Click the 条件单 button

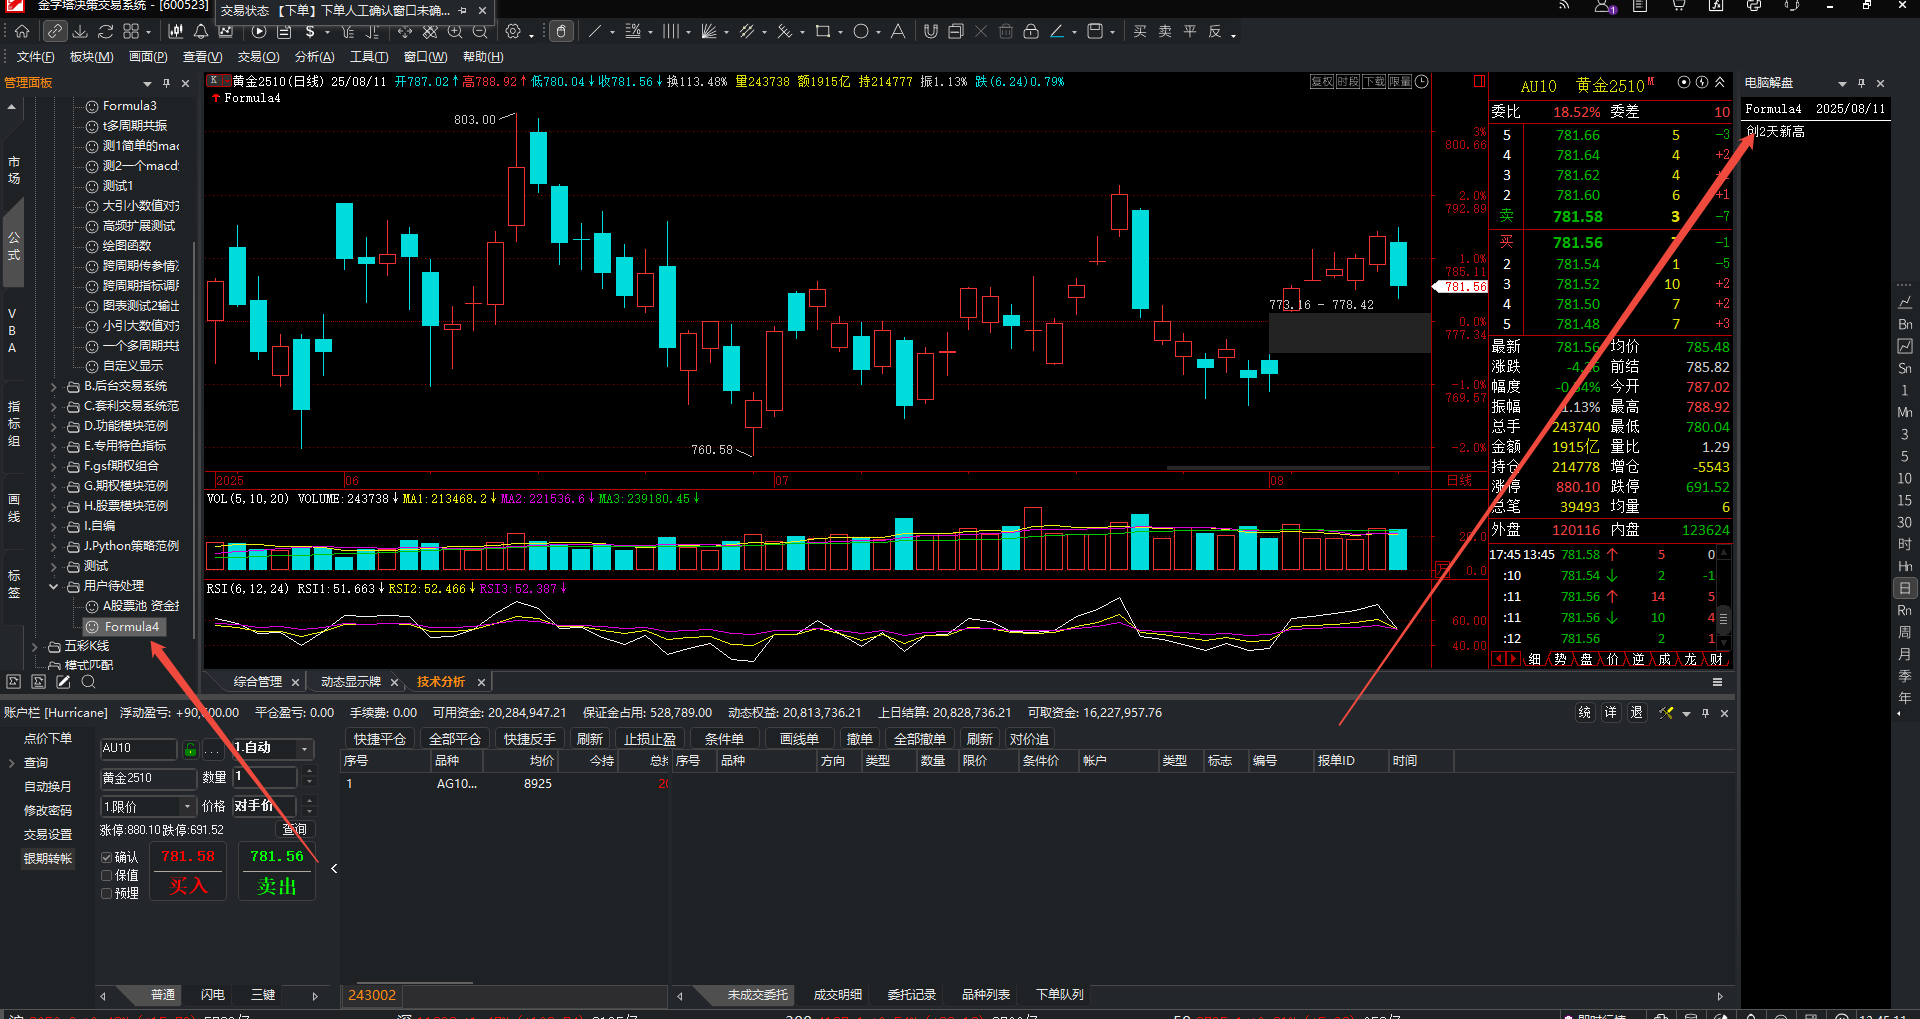coord(724,739)
